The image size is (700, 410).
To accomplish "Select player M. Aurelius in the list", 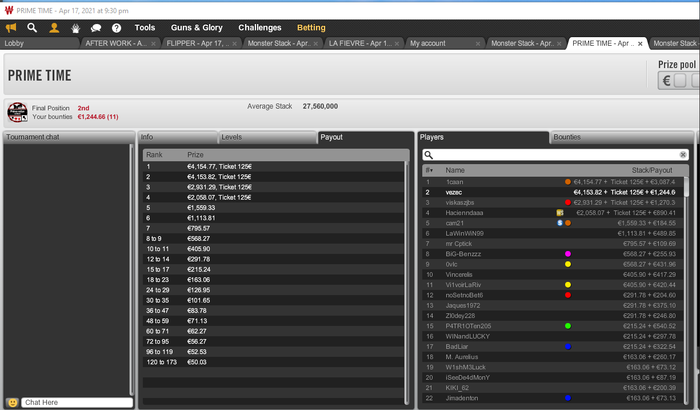I will [553, 357].
